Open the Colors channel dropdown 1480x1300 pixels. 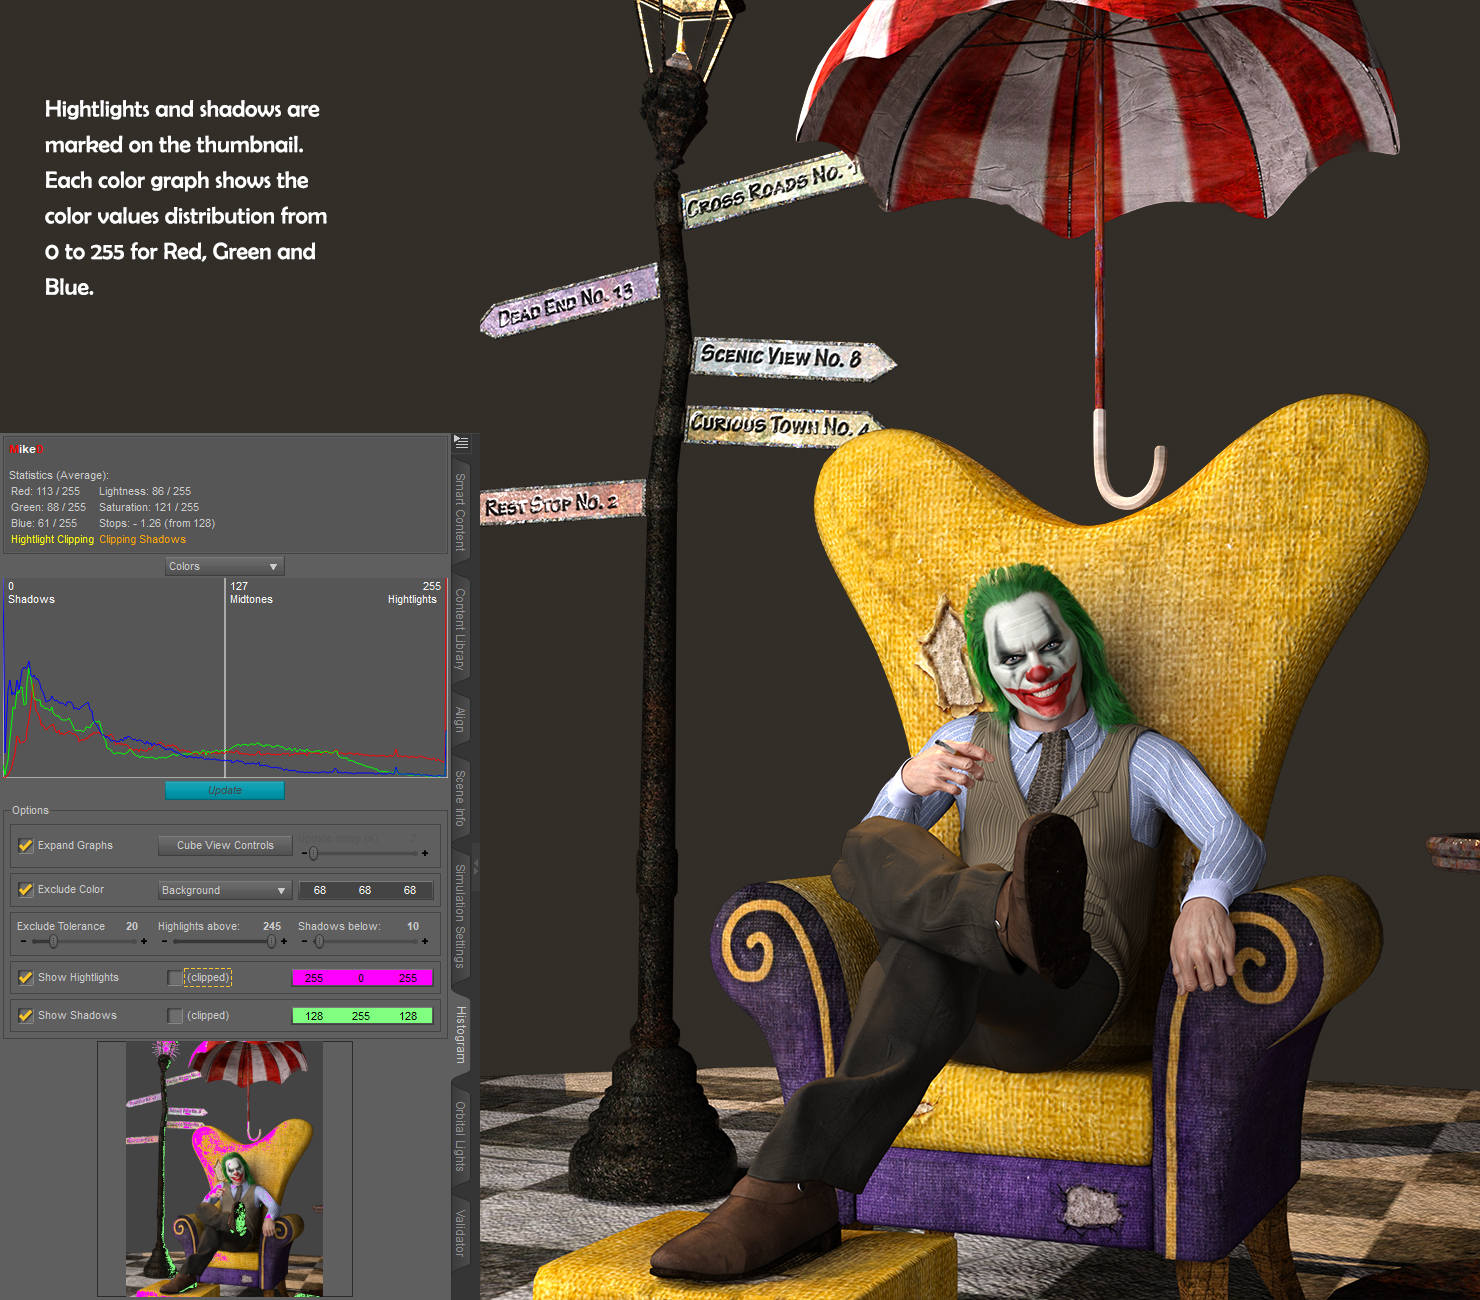click(224, 566)
